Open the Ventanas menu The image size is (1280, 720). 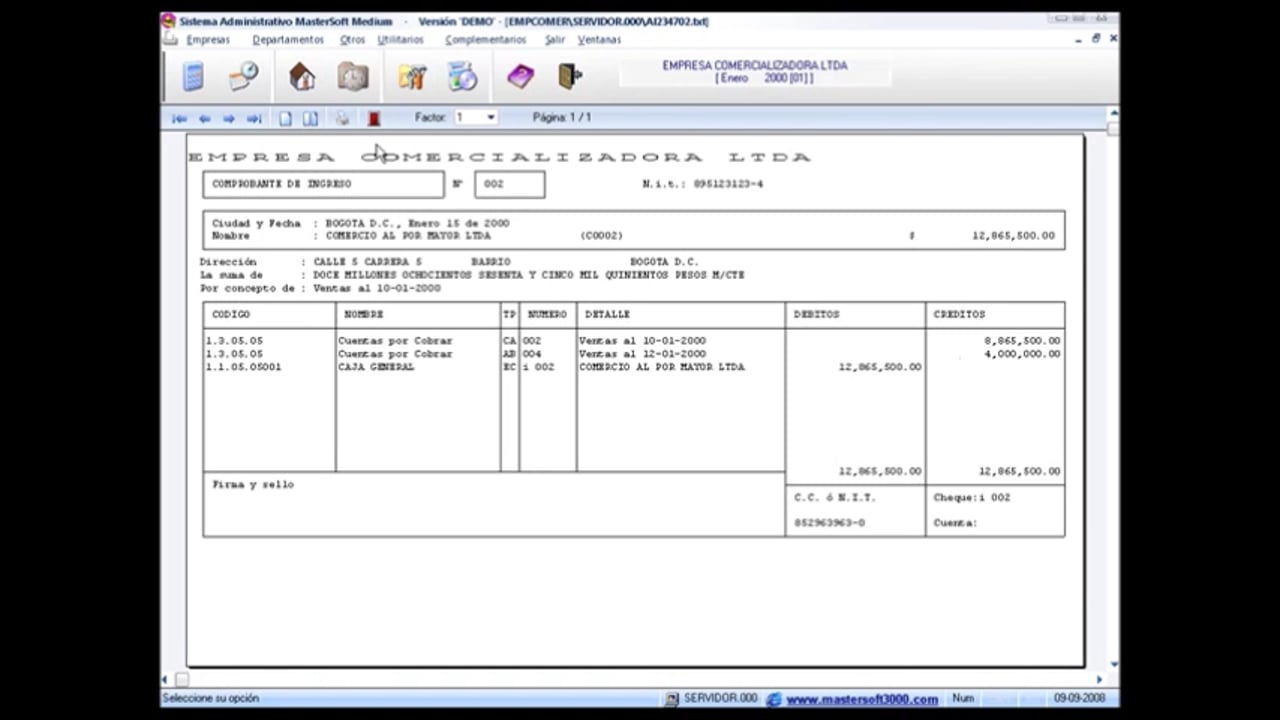pyautogui.click(x=599, y=40)
